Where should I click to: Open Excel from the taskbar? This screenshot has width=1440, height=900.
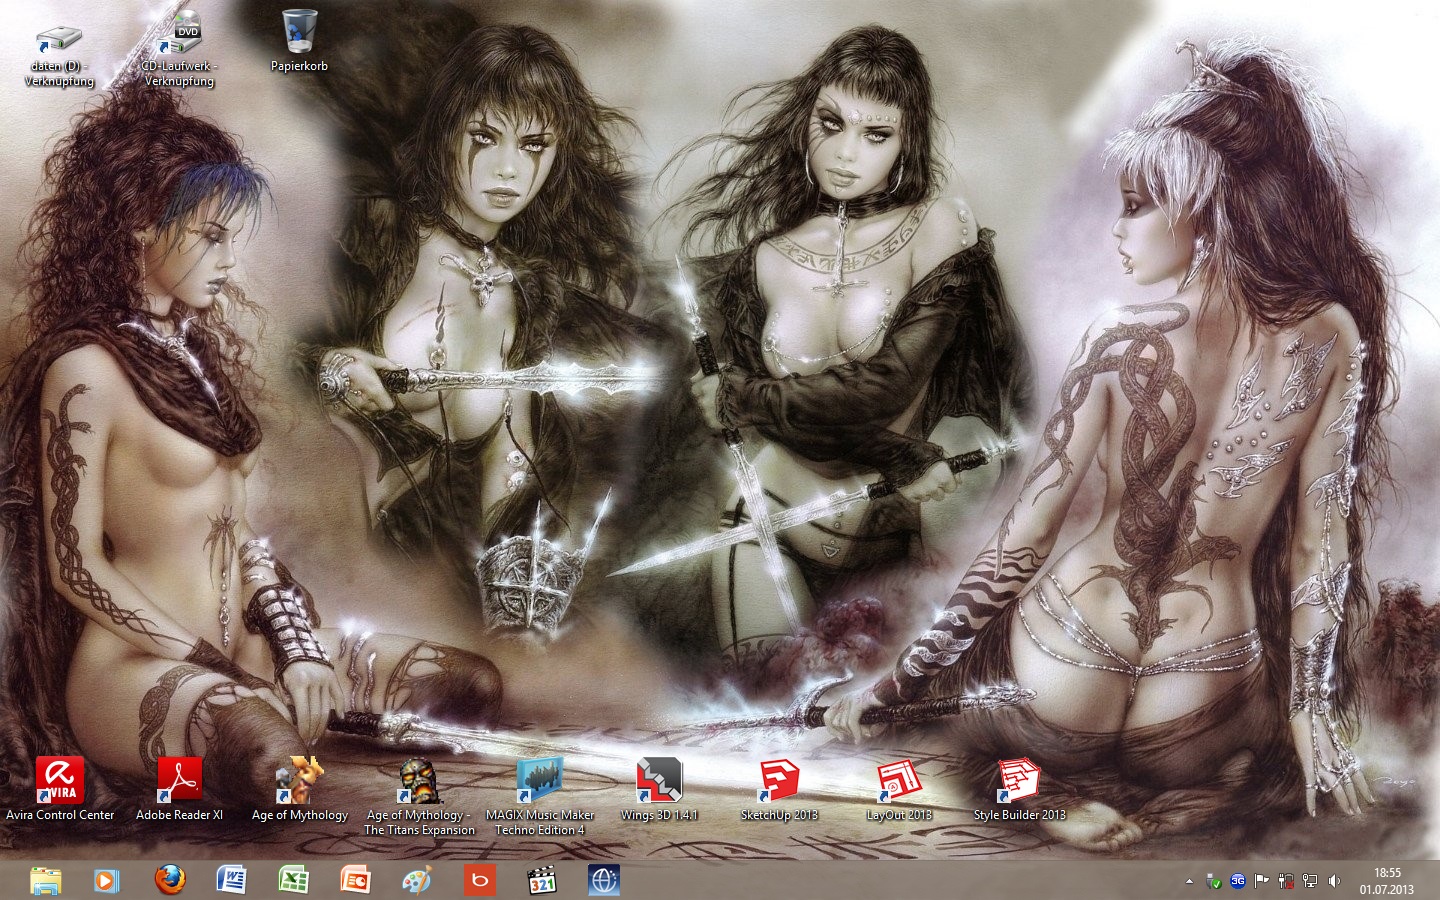pyautogui.click(x=293, y=880)
